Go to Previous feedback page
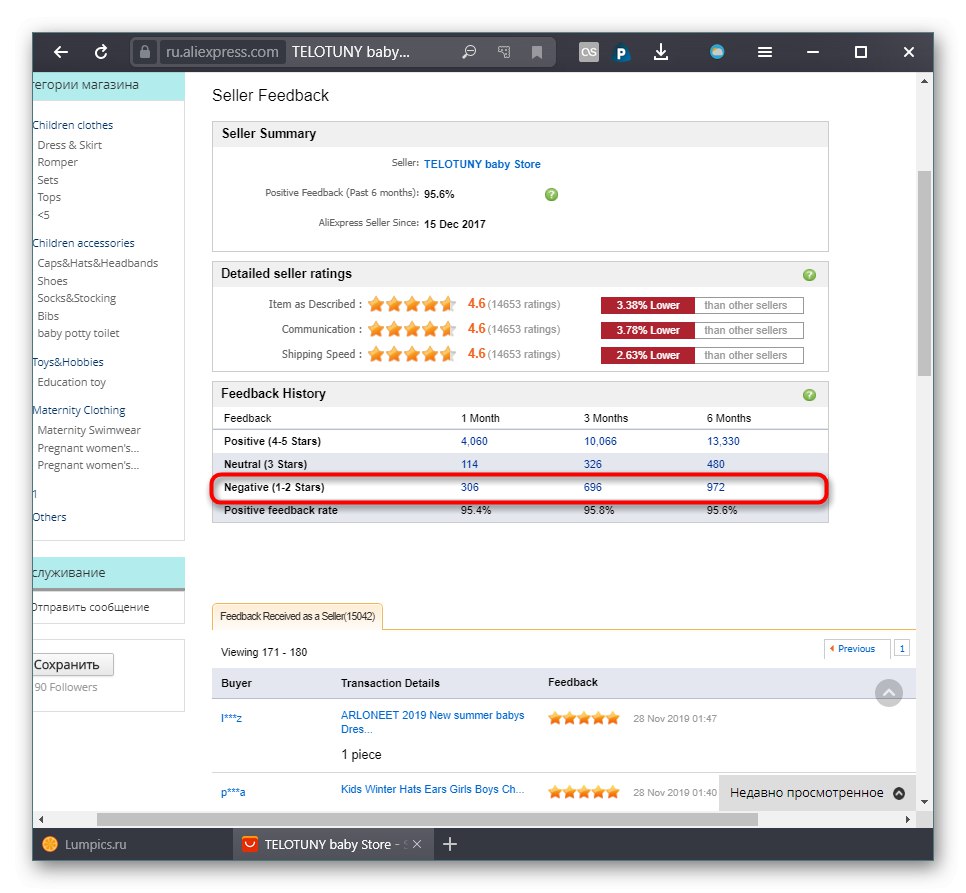The width and height of the screenshot is (966, 893). [x=856, y=649]
